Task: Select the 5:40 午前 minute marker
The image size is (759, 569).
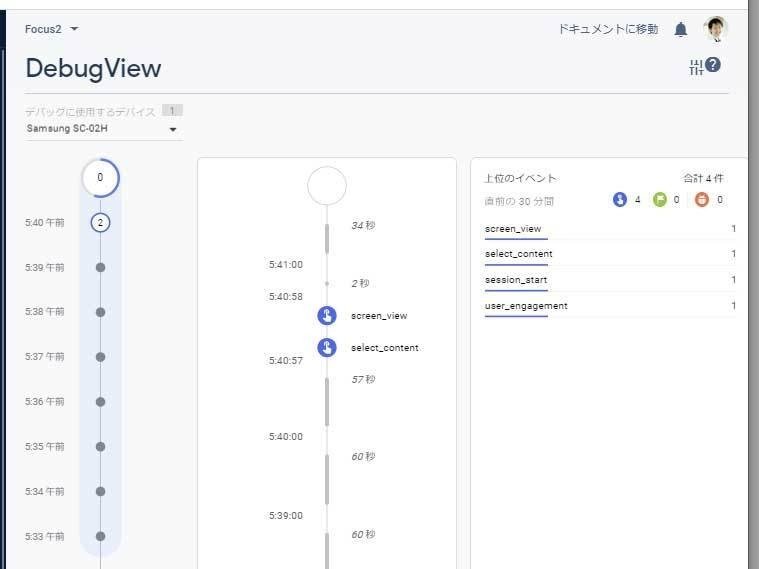Action: tap(100, 223)
